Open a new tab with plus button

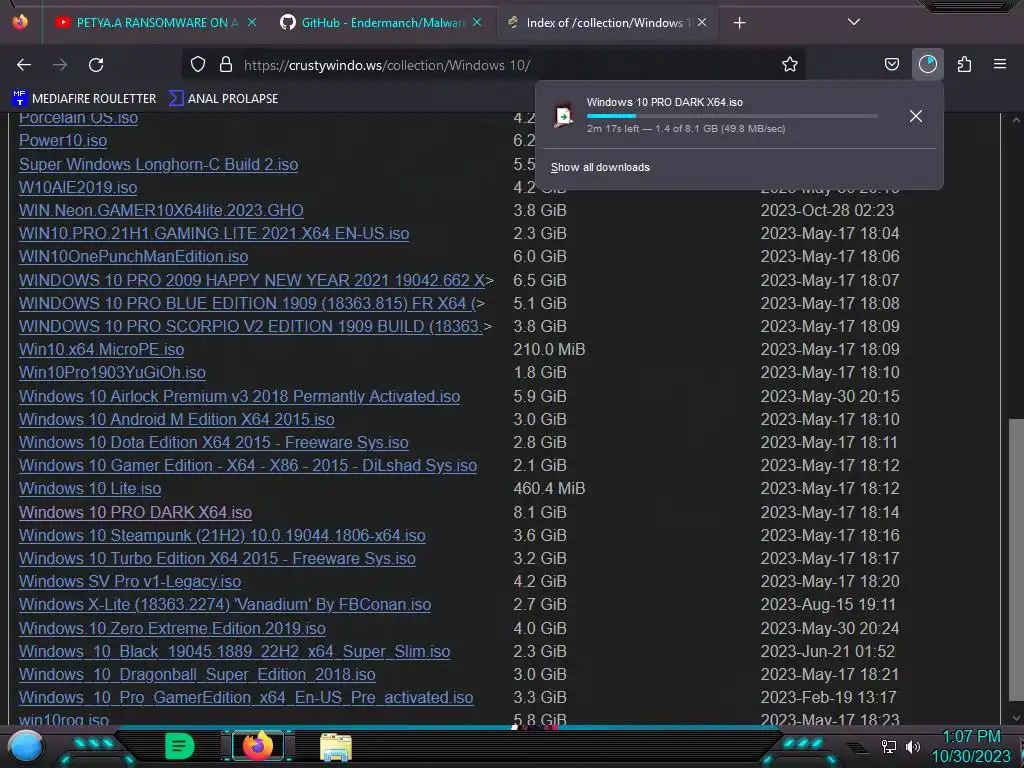739,23
